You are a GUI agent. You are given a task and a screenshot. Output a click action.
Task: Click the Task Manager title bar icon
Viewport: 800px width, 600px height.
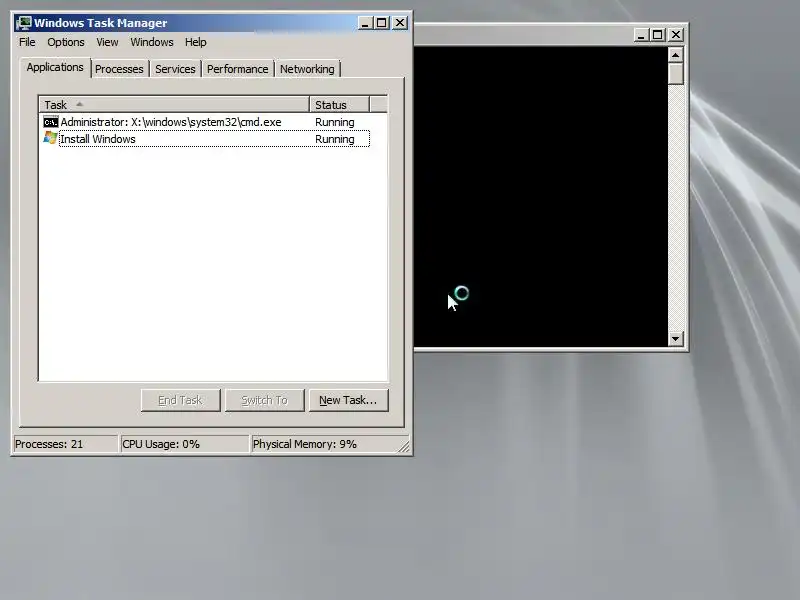23,23
